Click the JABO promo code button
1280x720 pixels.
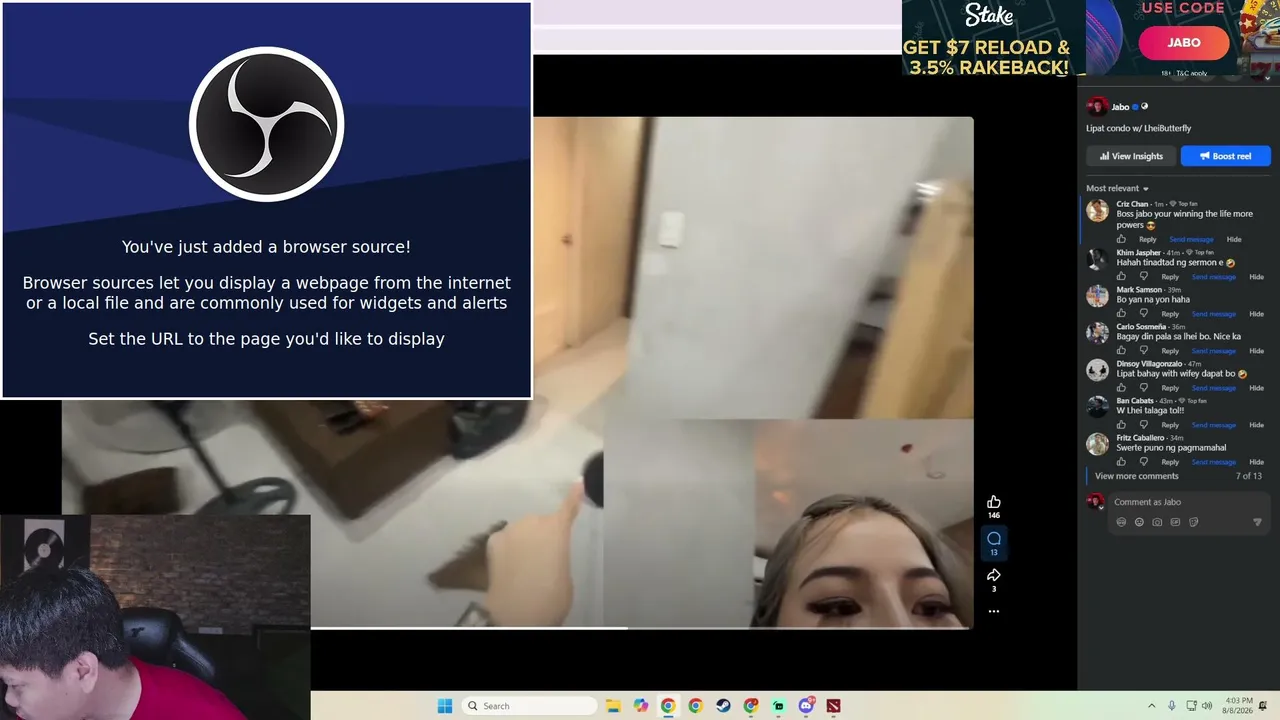(x=1184, y=43)
